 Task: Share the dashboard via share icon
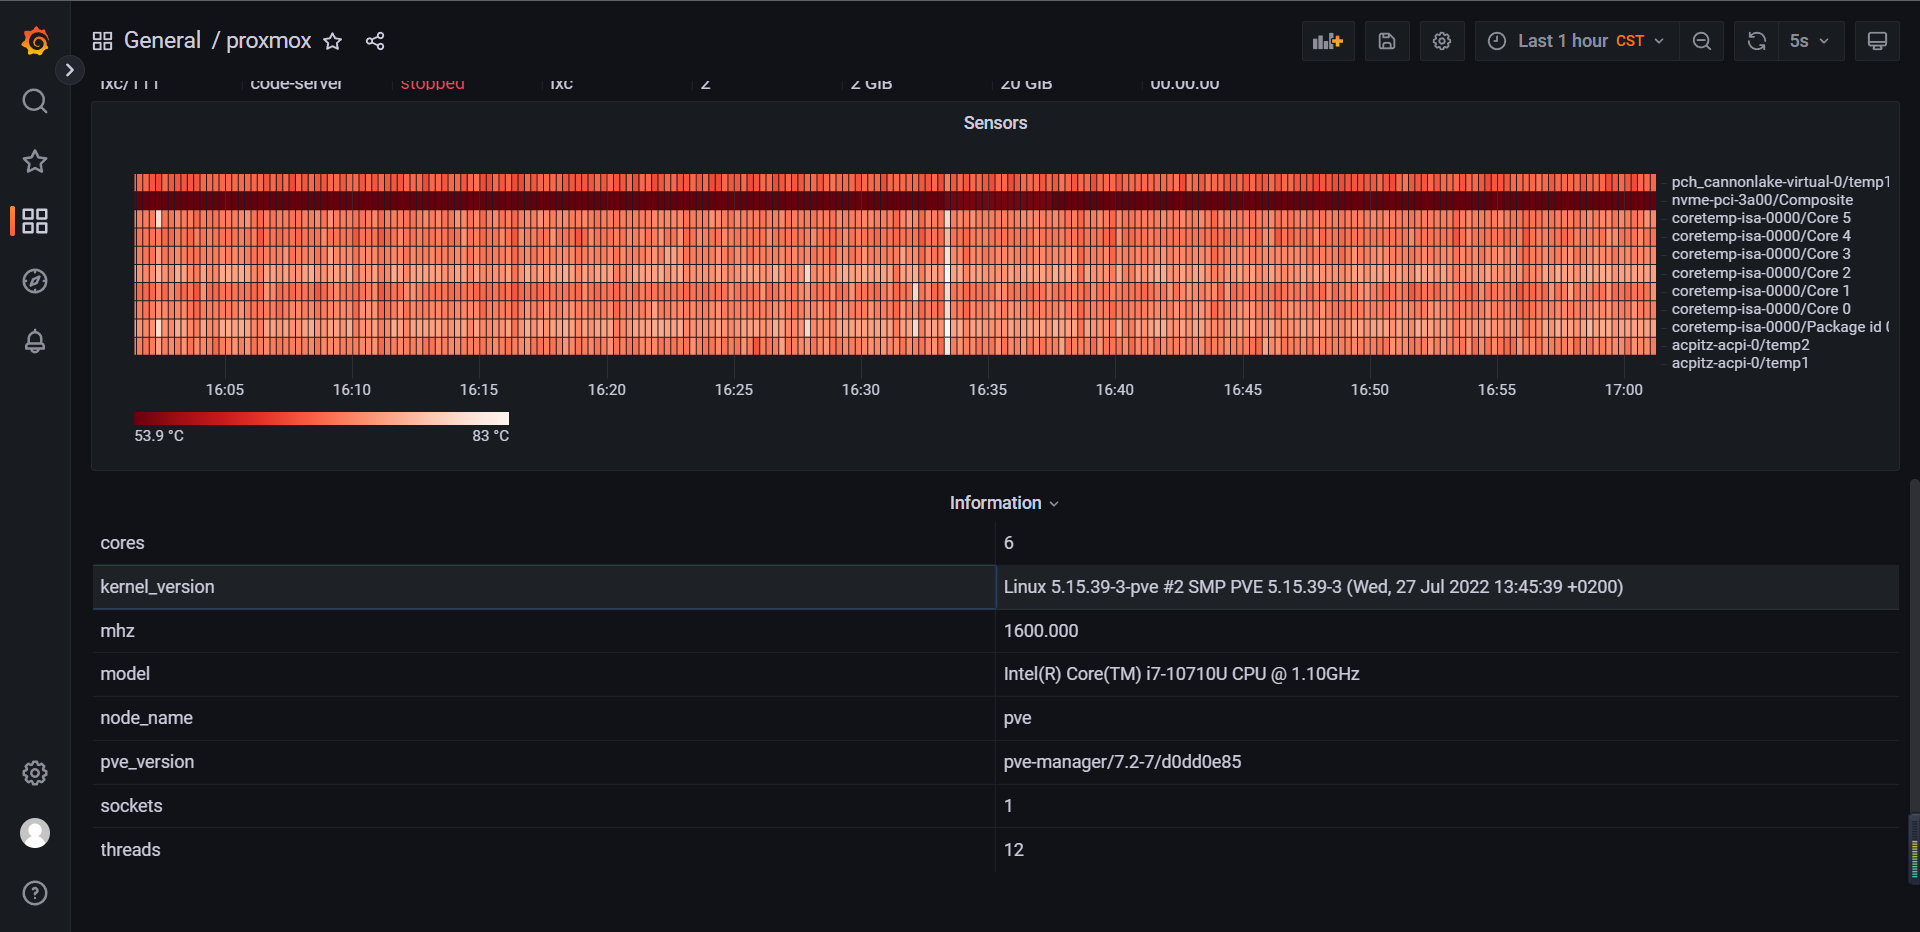tap(375, 41)
